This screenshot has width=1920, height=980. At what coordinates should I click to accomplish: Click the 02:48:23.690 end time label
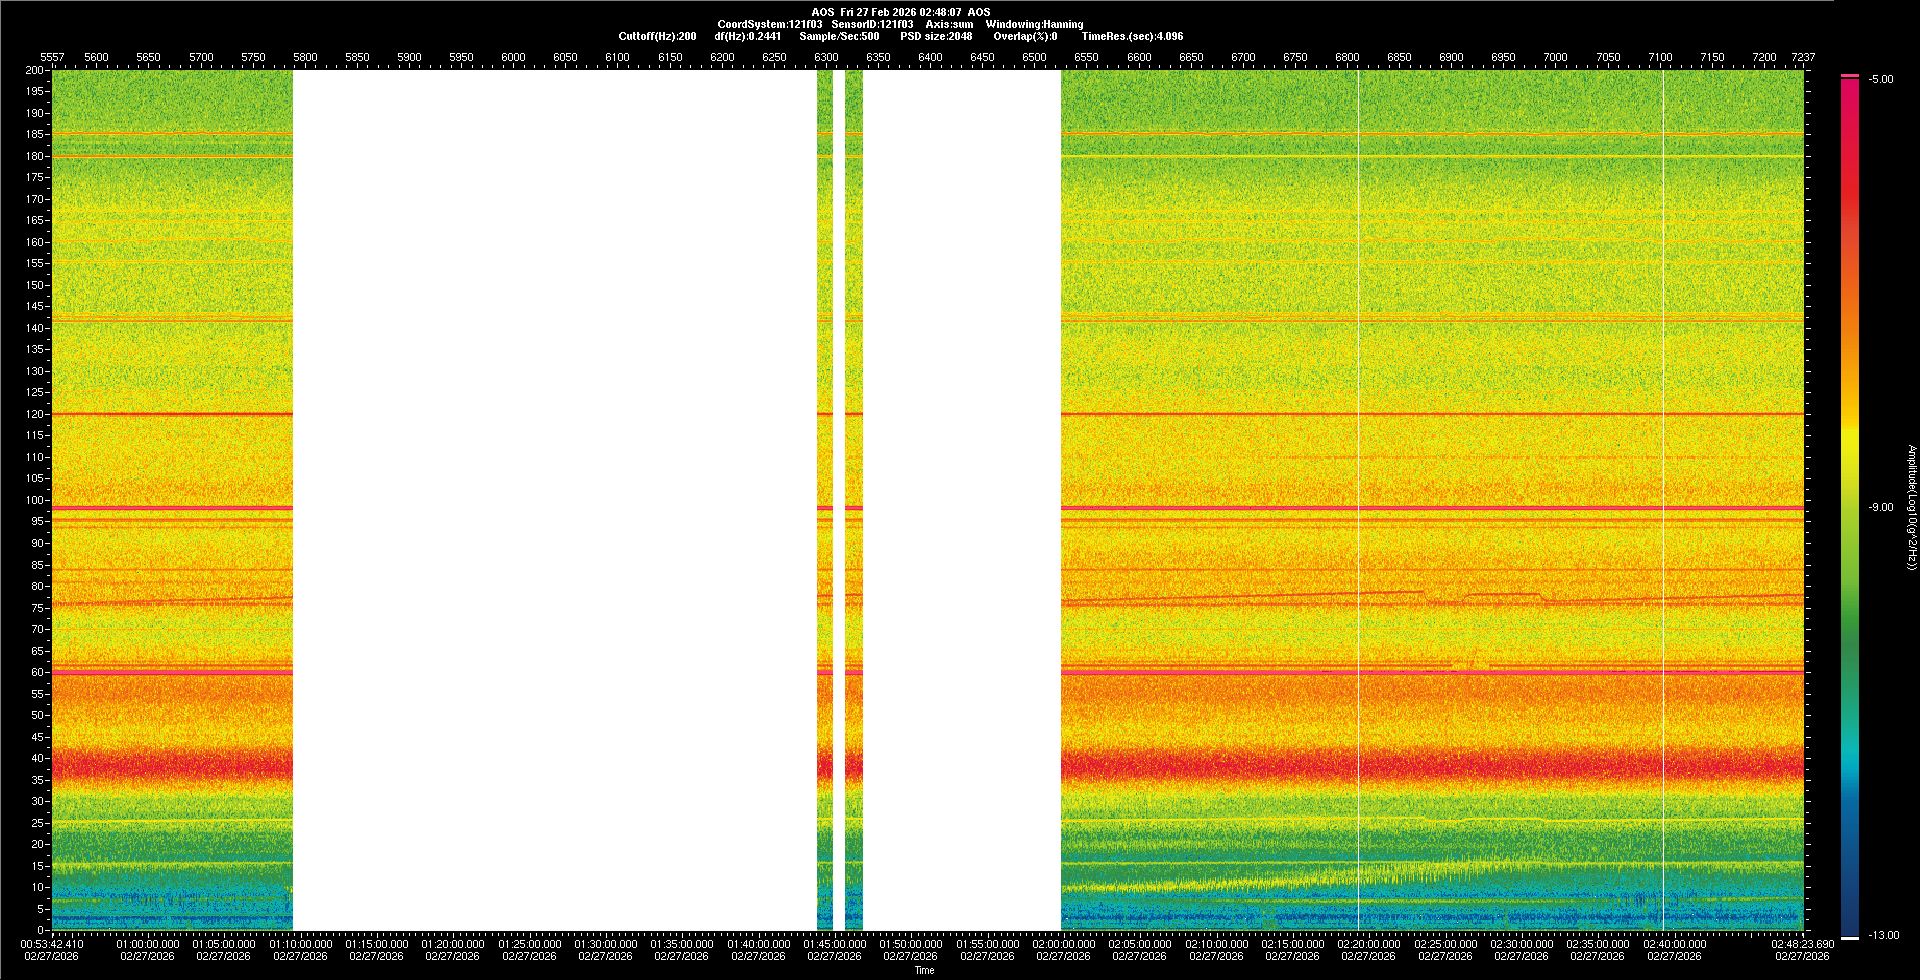point(1803,943)
